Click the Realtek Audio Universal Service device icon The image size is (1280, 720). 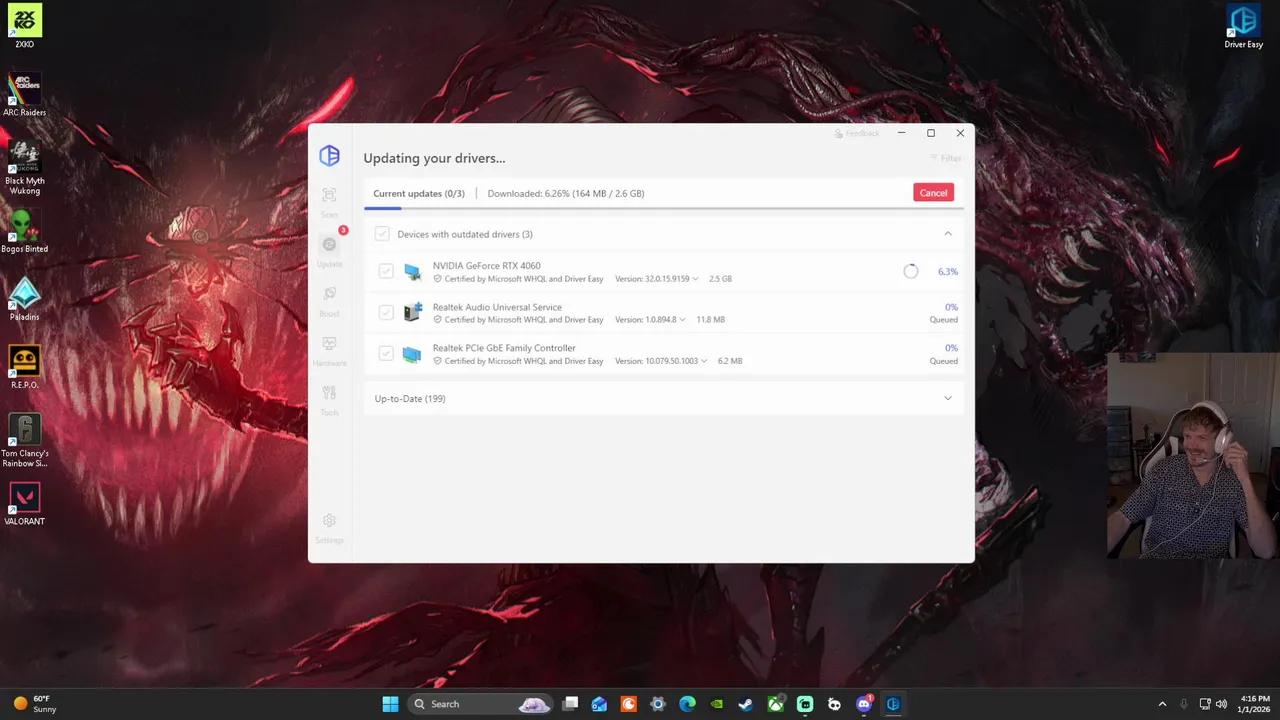pos(412,312)
